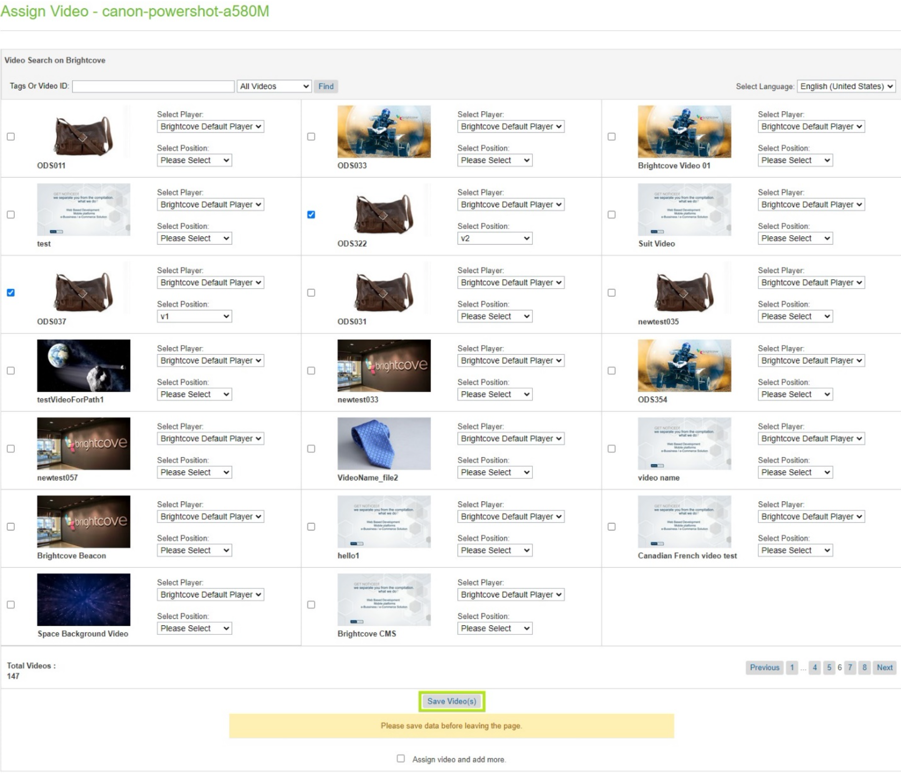901x775 pixels.
Task: Click the Brightcove CMS video thumbnail
Action: (384, 599)
